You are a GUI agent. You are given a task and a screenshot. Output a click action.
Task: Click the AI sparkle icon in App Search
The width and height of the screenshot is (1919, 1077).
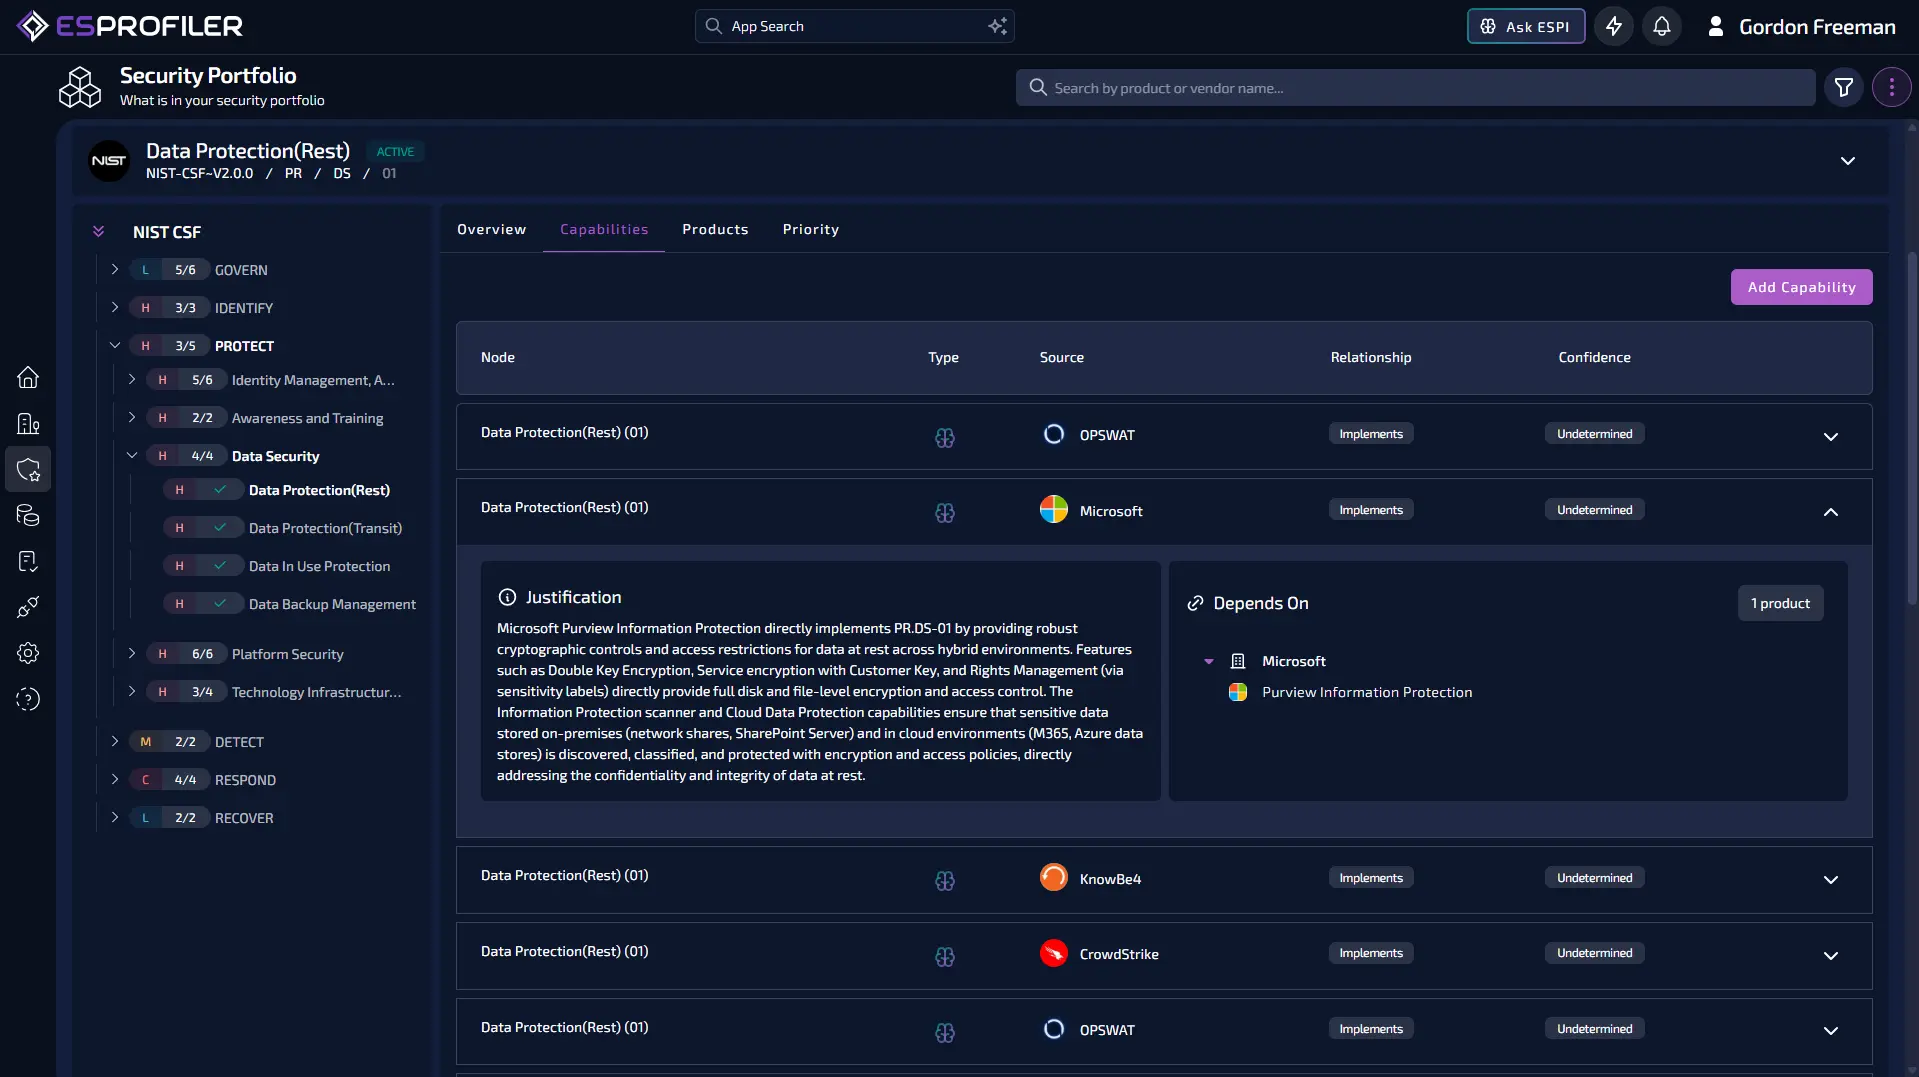pos(997,26)
